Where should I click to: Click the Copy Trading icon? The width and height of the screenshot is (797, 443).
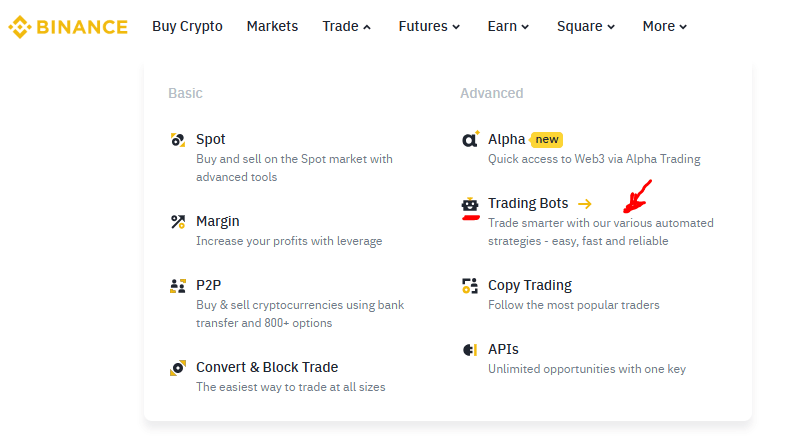pos(470,286)
